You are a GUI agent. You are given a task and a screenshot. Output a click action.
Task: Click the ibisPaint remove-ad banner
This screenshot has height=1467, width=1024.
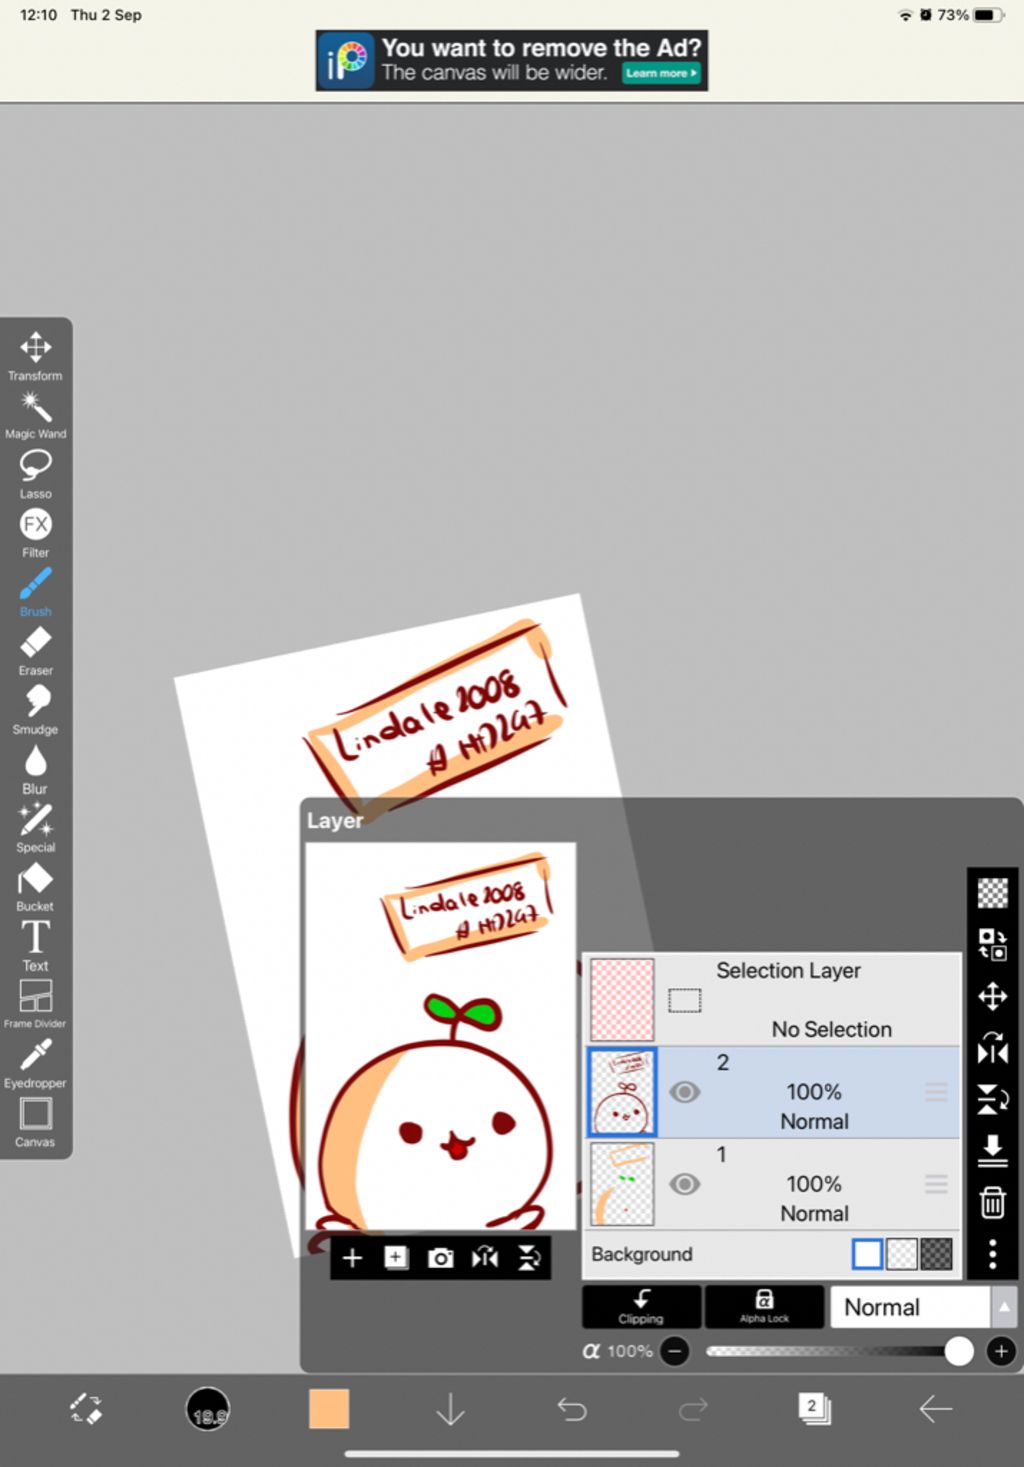point(512,60)
